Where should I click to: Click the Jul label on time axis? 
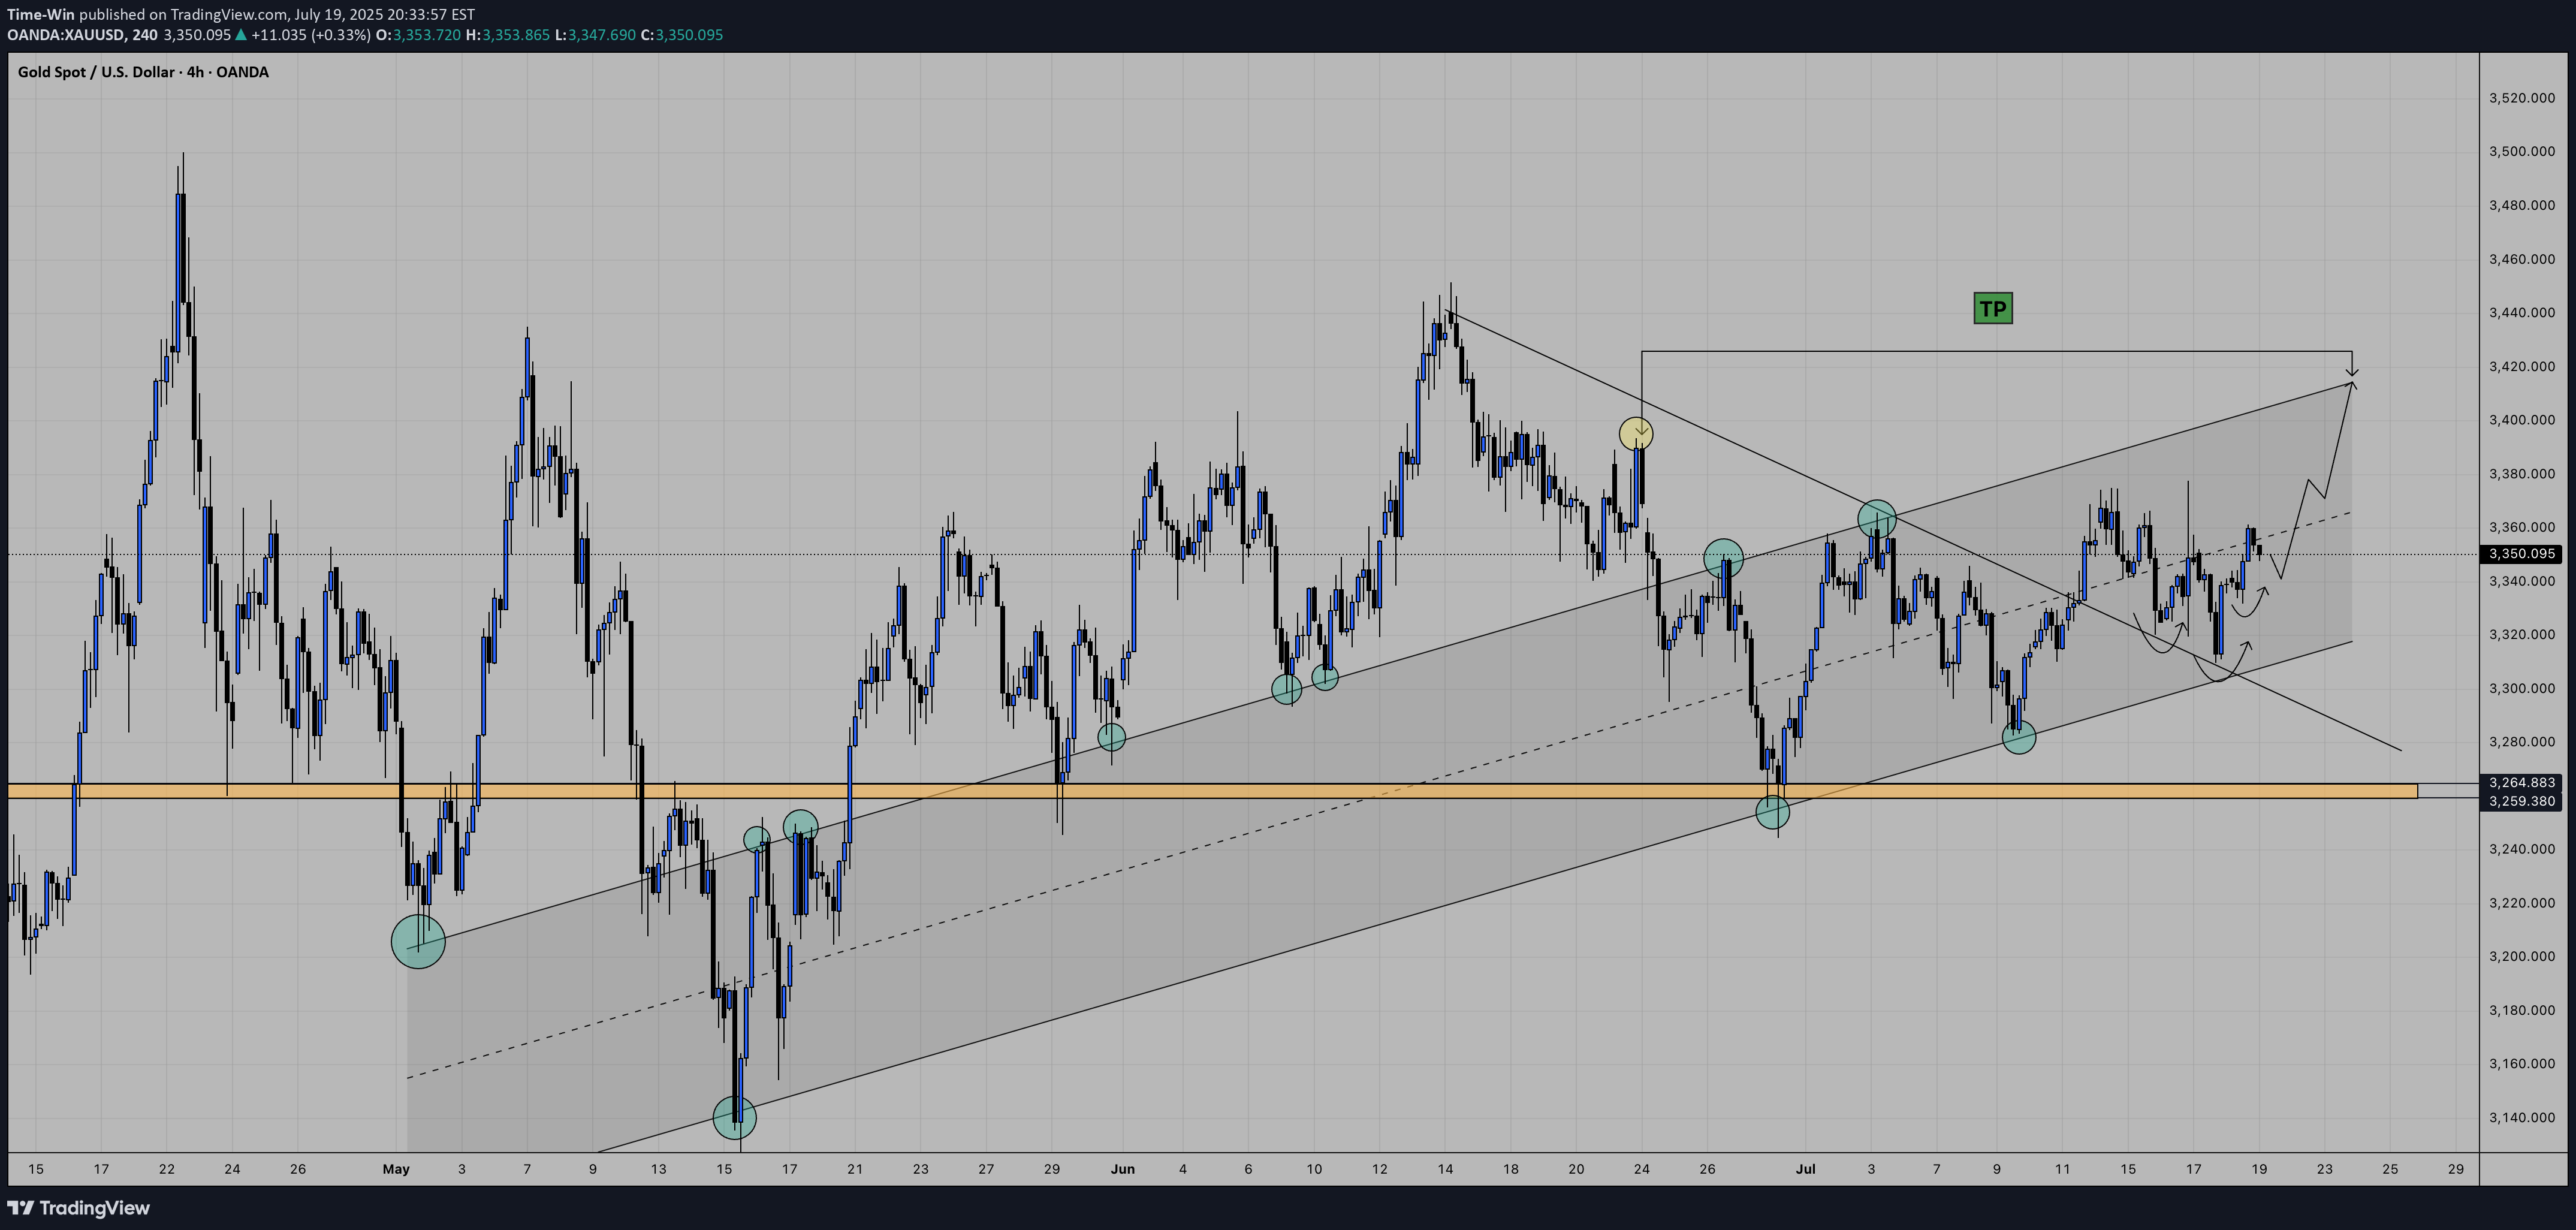1805,1169
